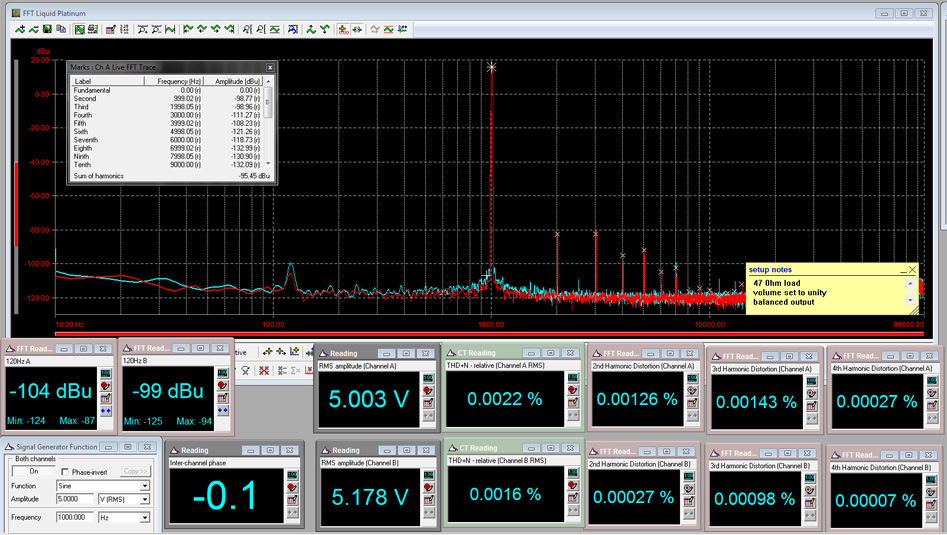Viewport: 947px width, 535px height.
Task: Click the 1.00 display icon in 120Hz A reading
Action: [x=106, y=373]
